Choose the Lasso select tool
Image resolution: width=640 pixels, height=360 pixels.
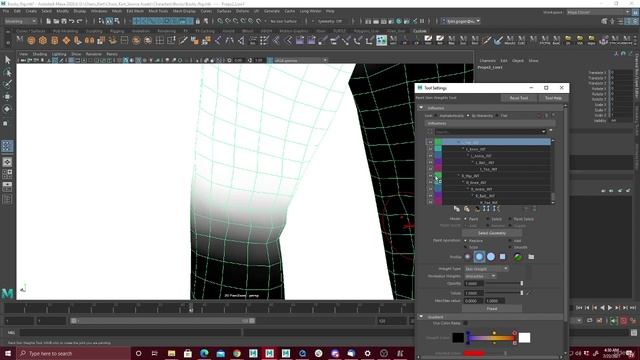(7, 73)
